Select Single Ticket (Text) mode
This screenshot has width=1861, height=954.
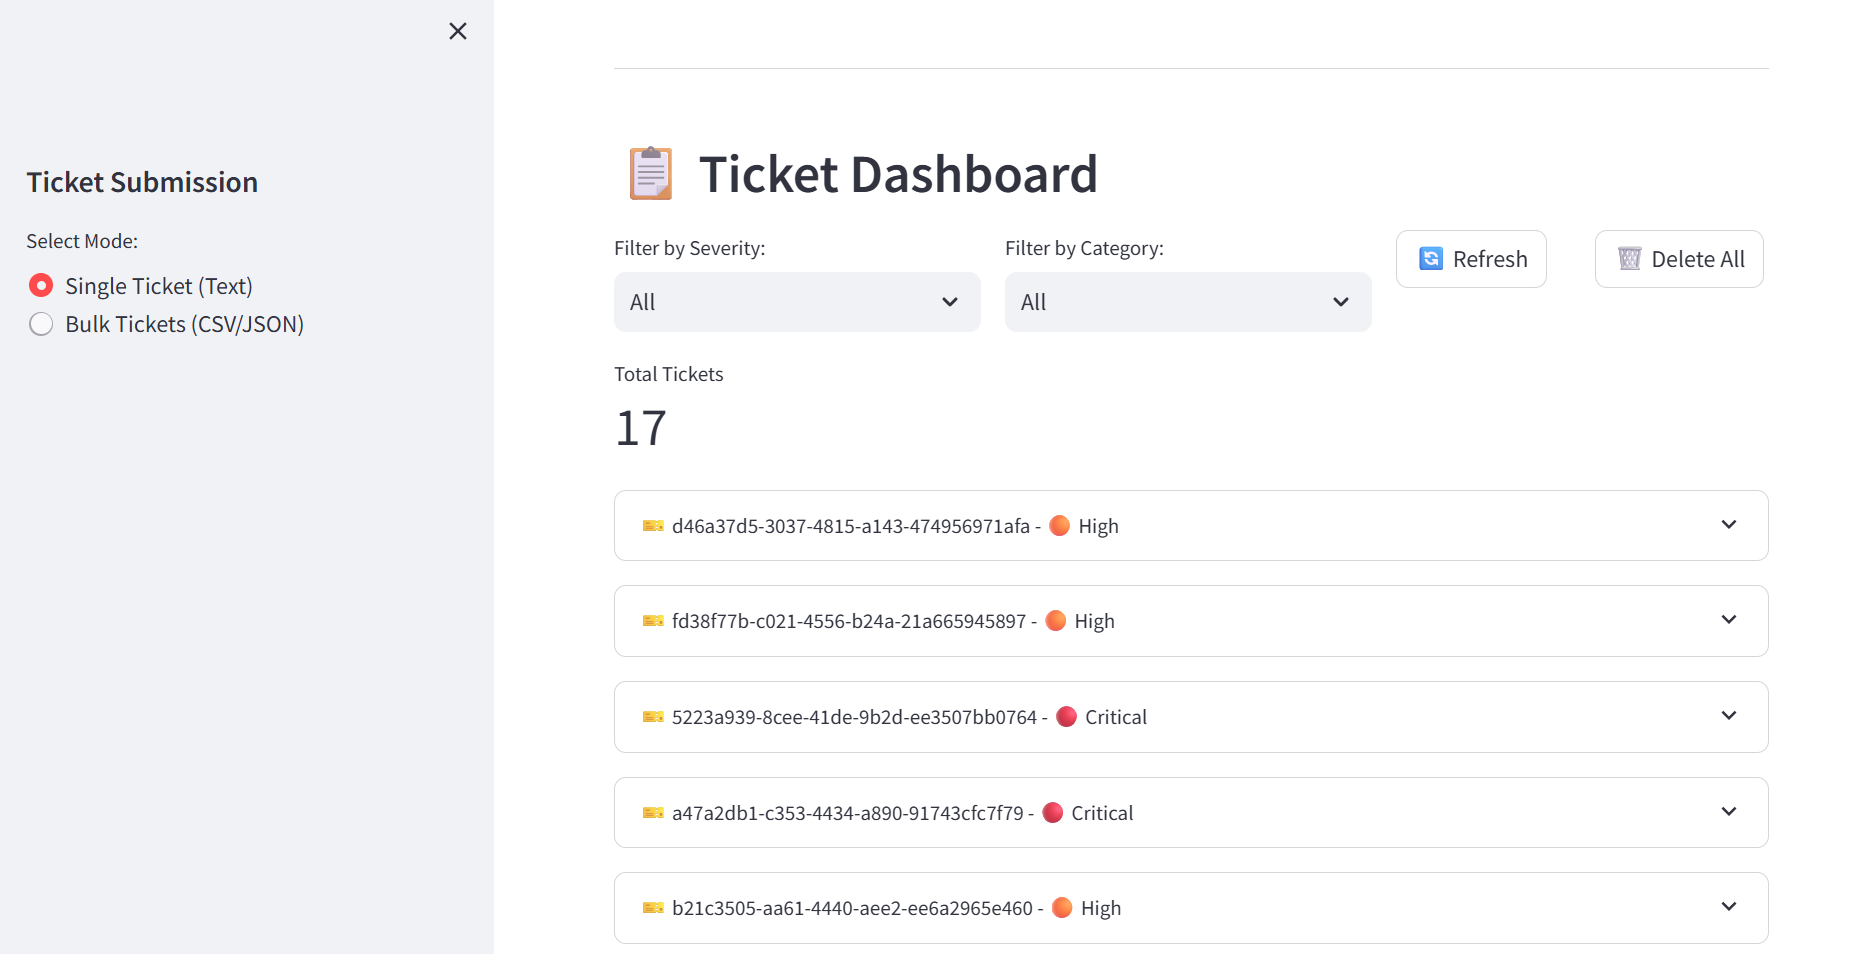click(x=41, y=286)
